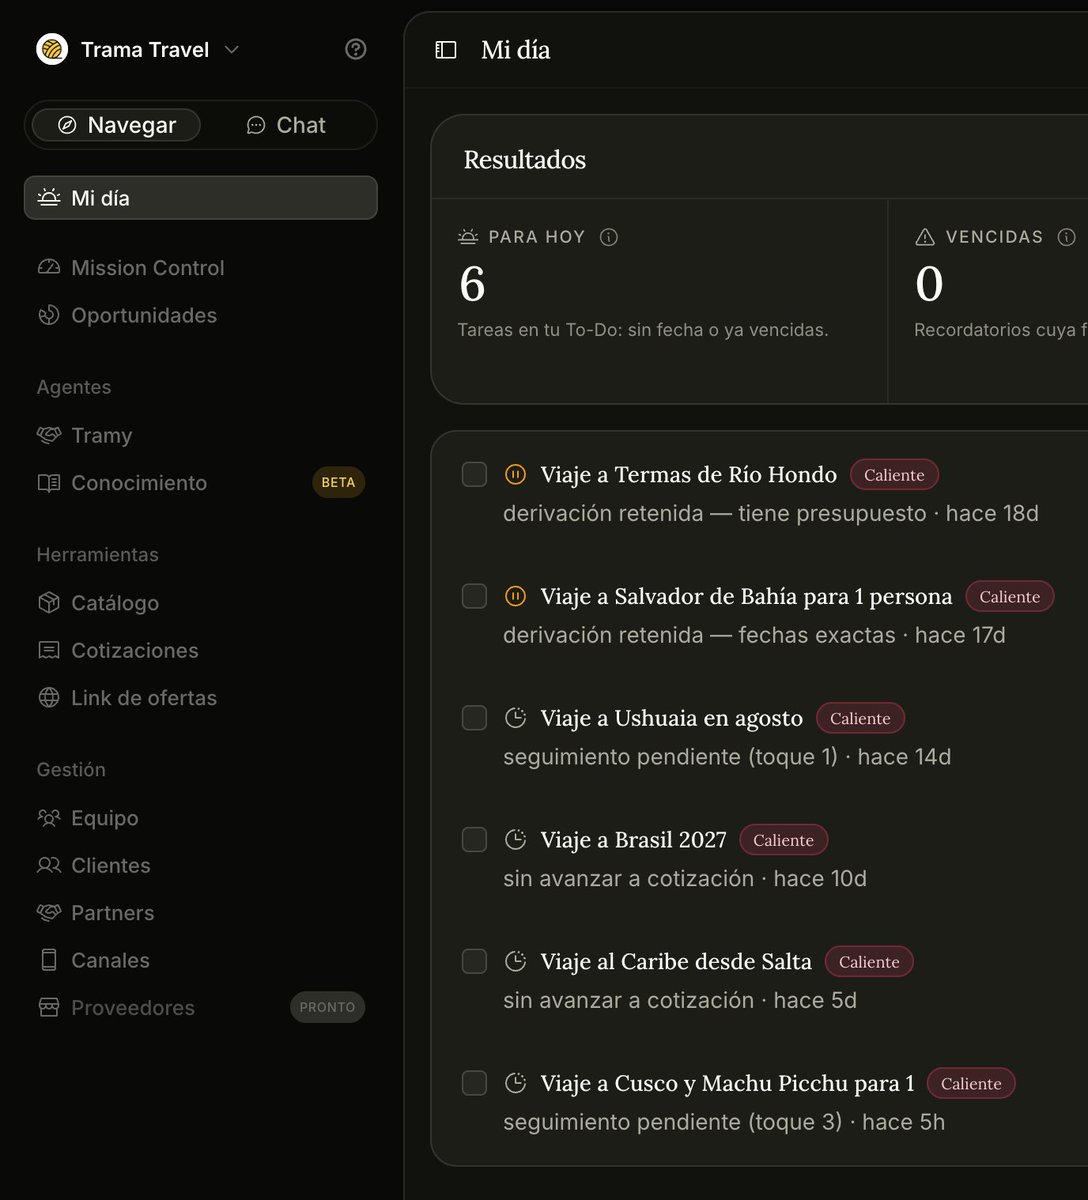Click the pause icon on Salvador de Bahía
The height and width of the screenshot is (1200, 1088).
coord(515,596)
